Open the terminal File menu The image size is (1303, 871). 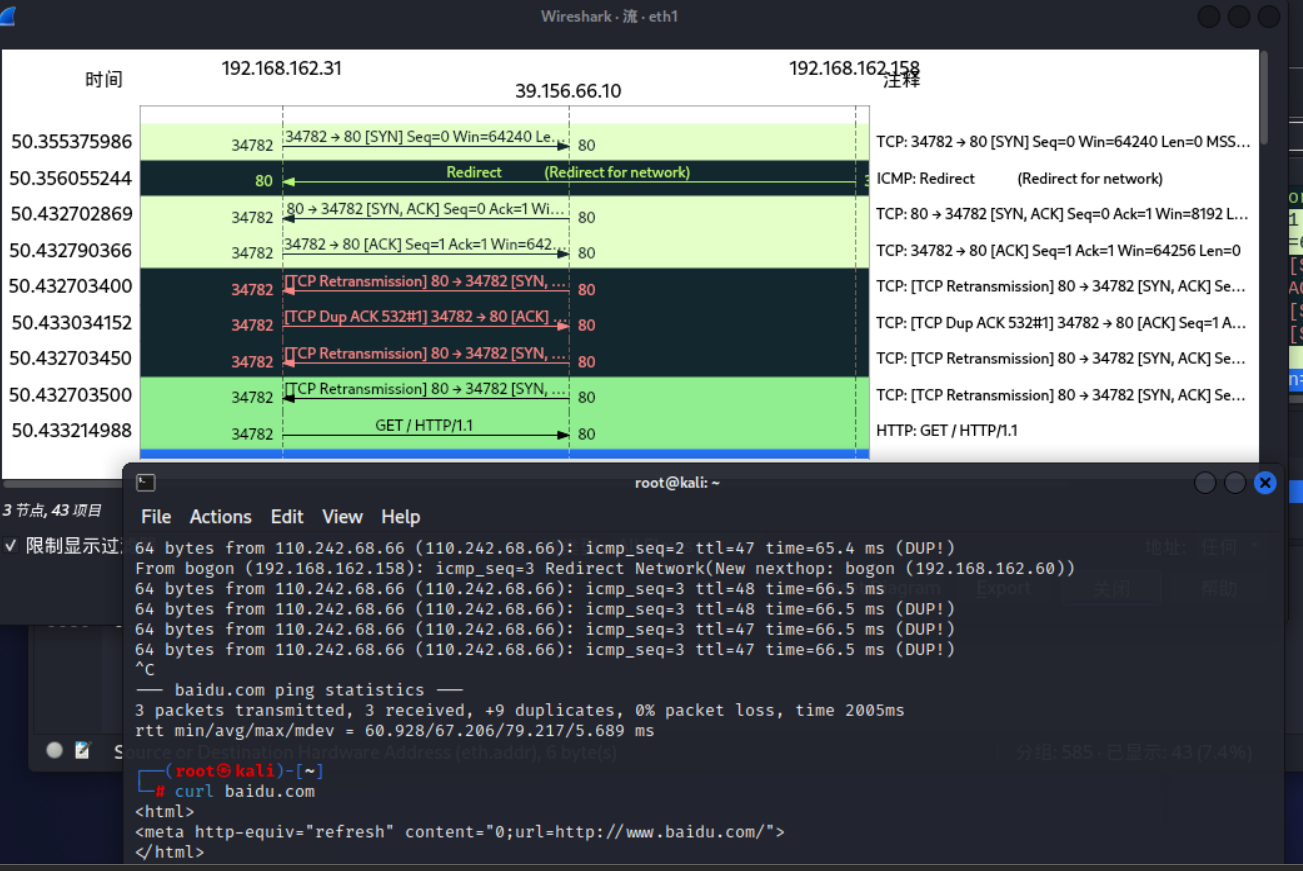click(156, 517)
